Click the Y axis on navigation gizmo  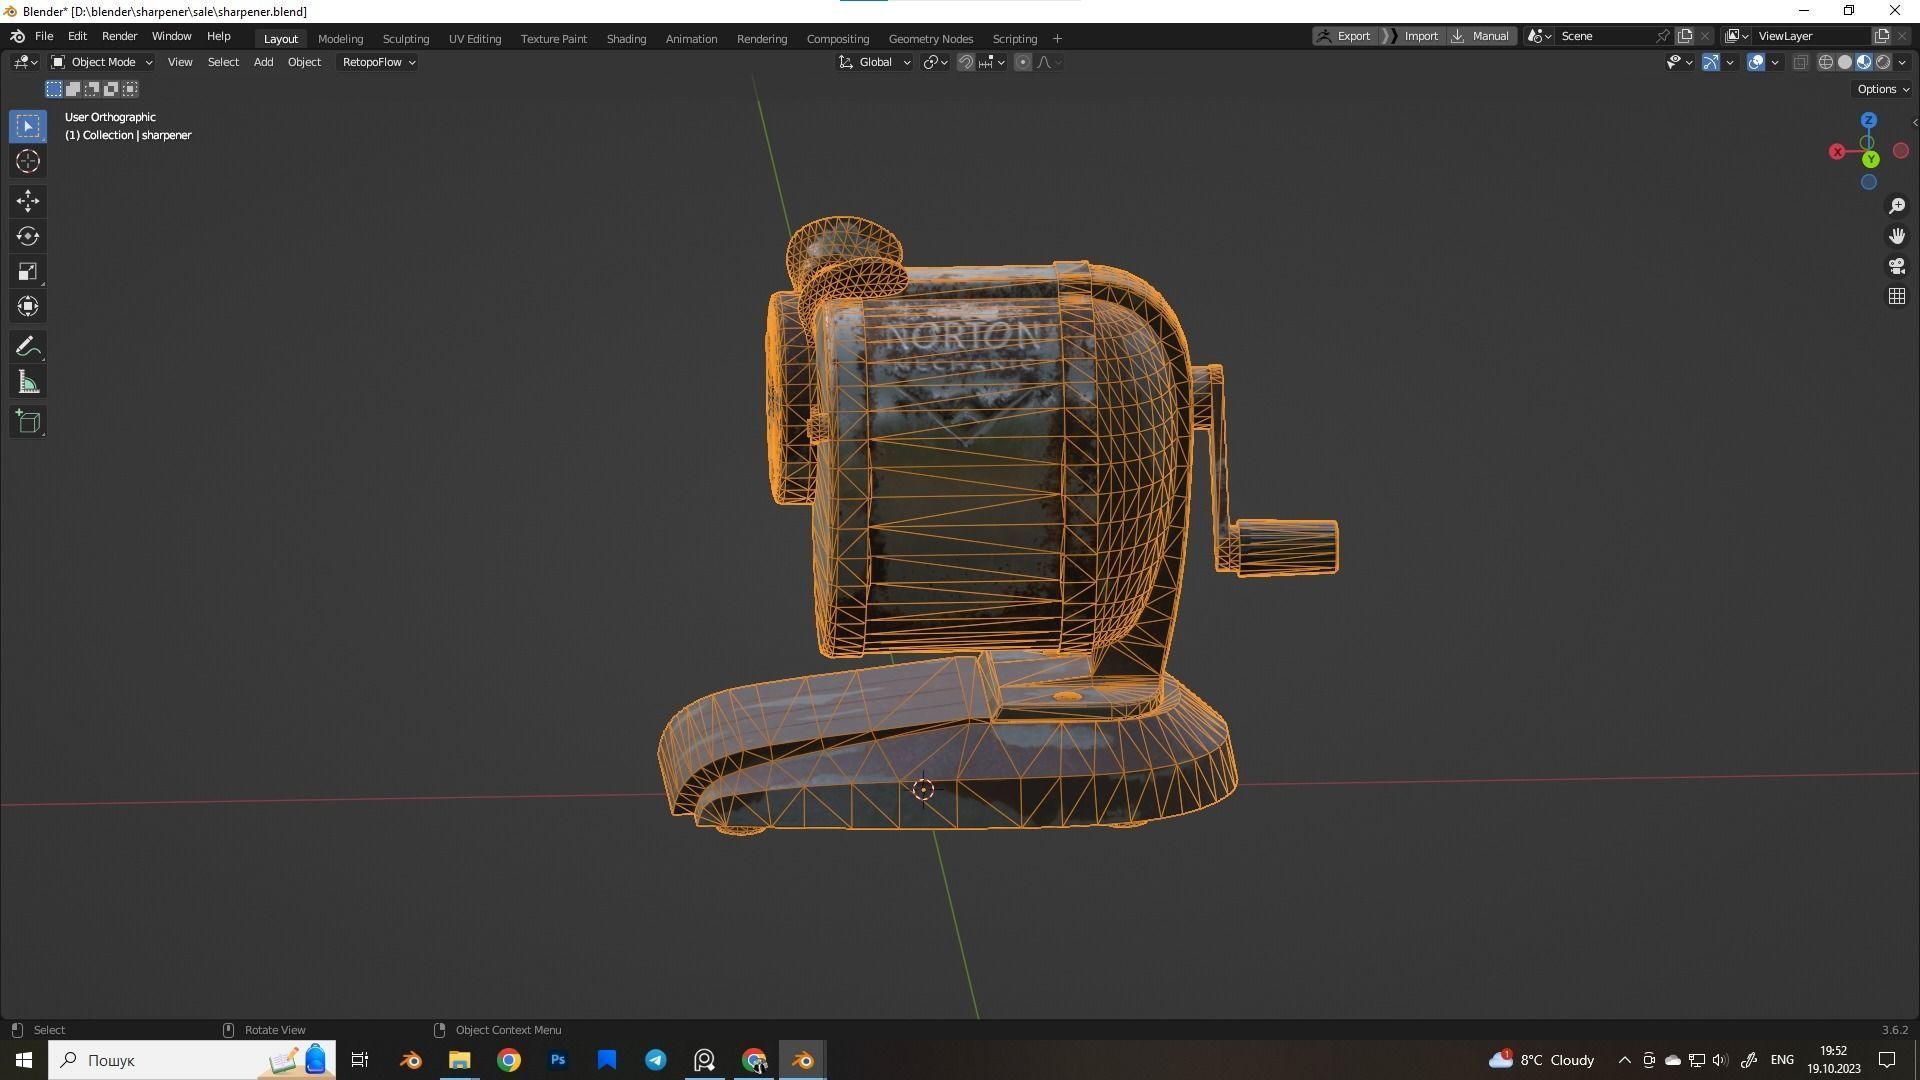pos(1871,159)
